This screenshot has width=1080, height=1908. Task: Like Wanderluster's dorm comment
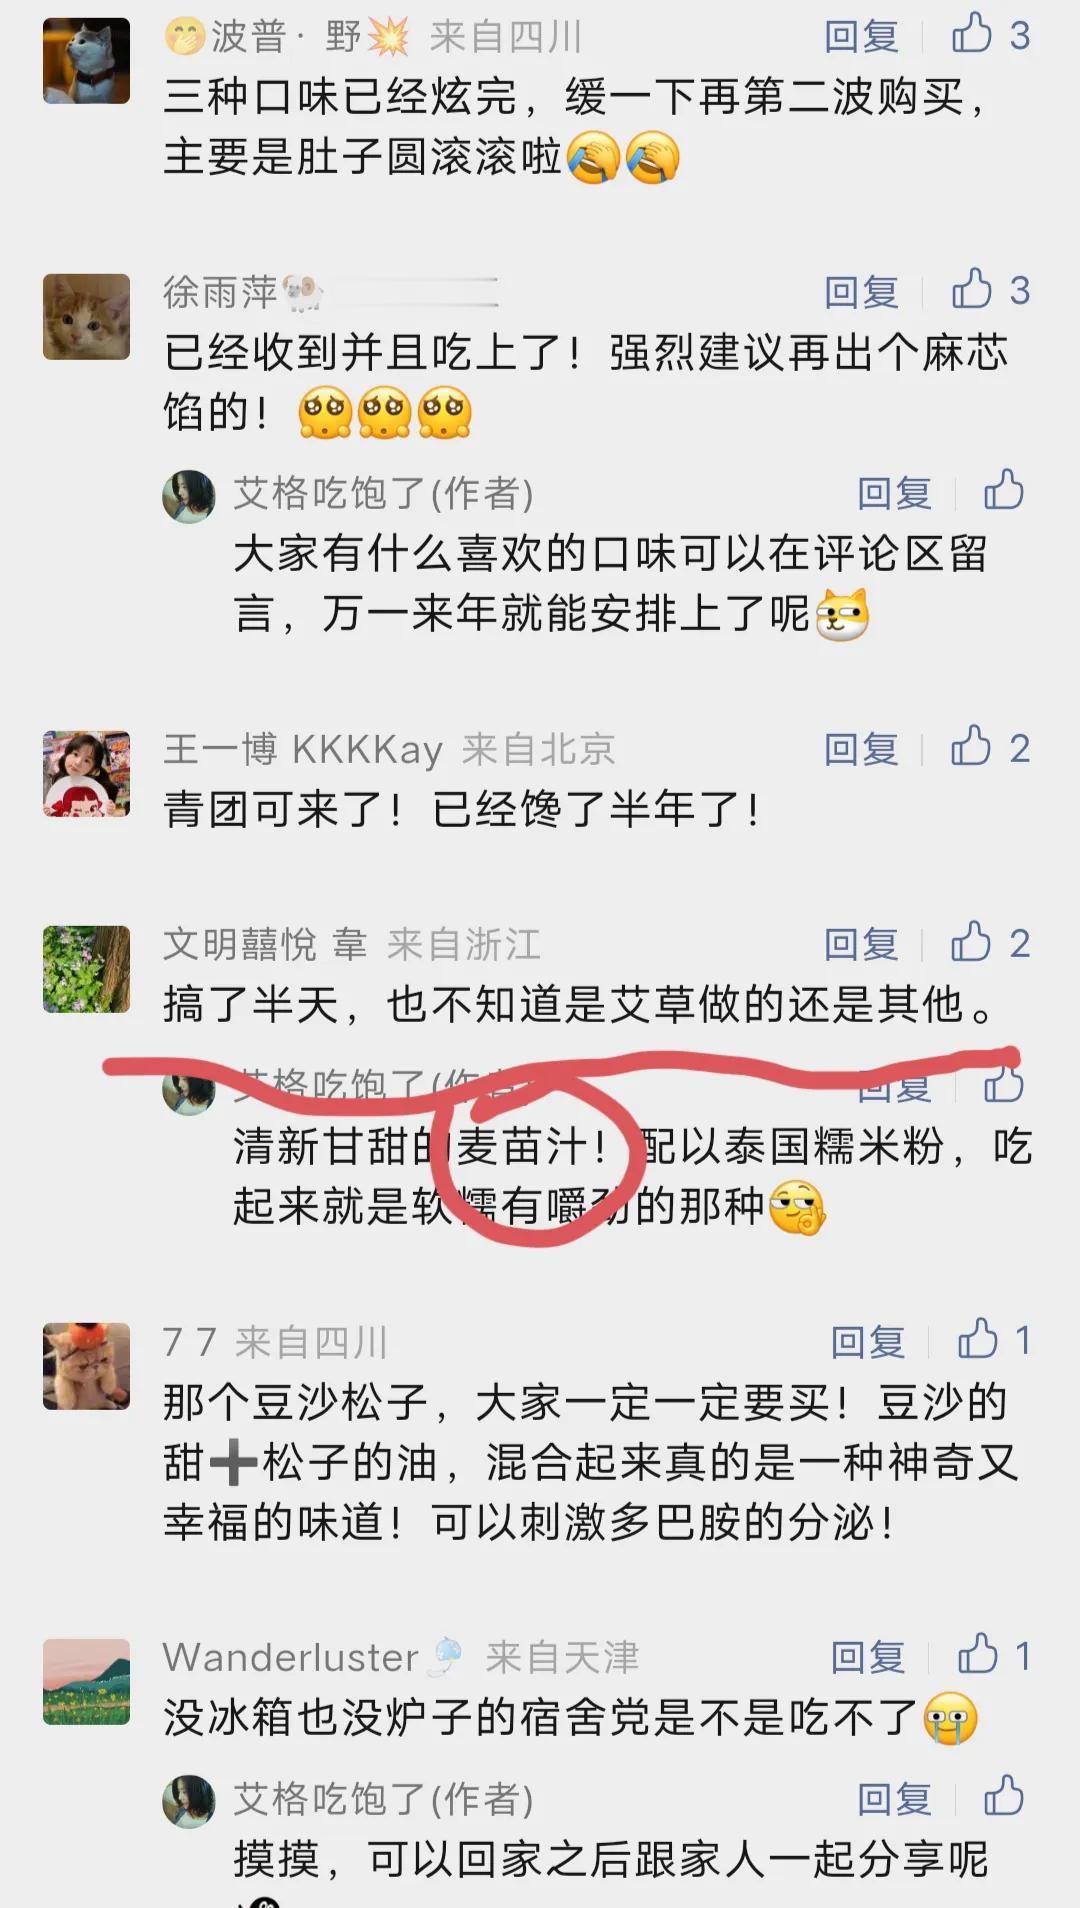pyautogui.click(x=994, y=1655)
